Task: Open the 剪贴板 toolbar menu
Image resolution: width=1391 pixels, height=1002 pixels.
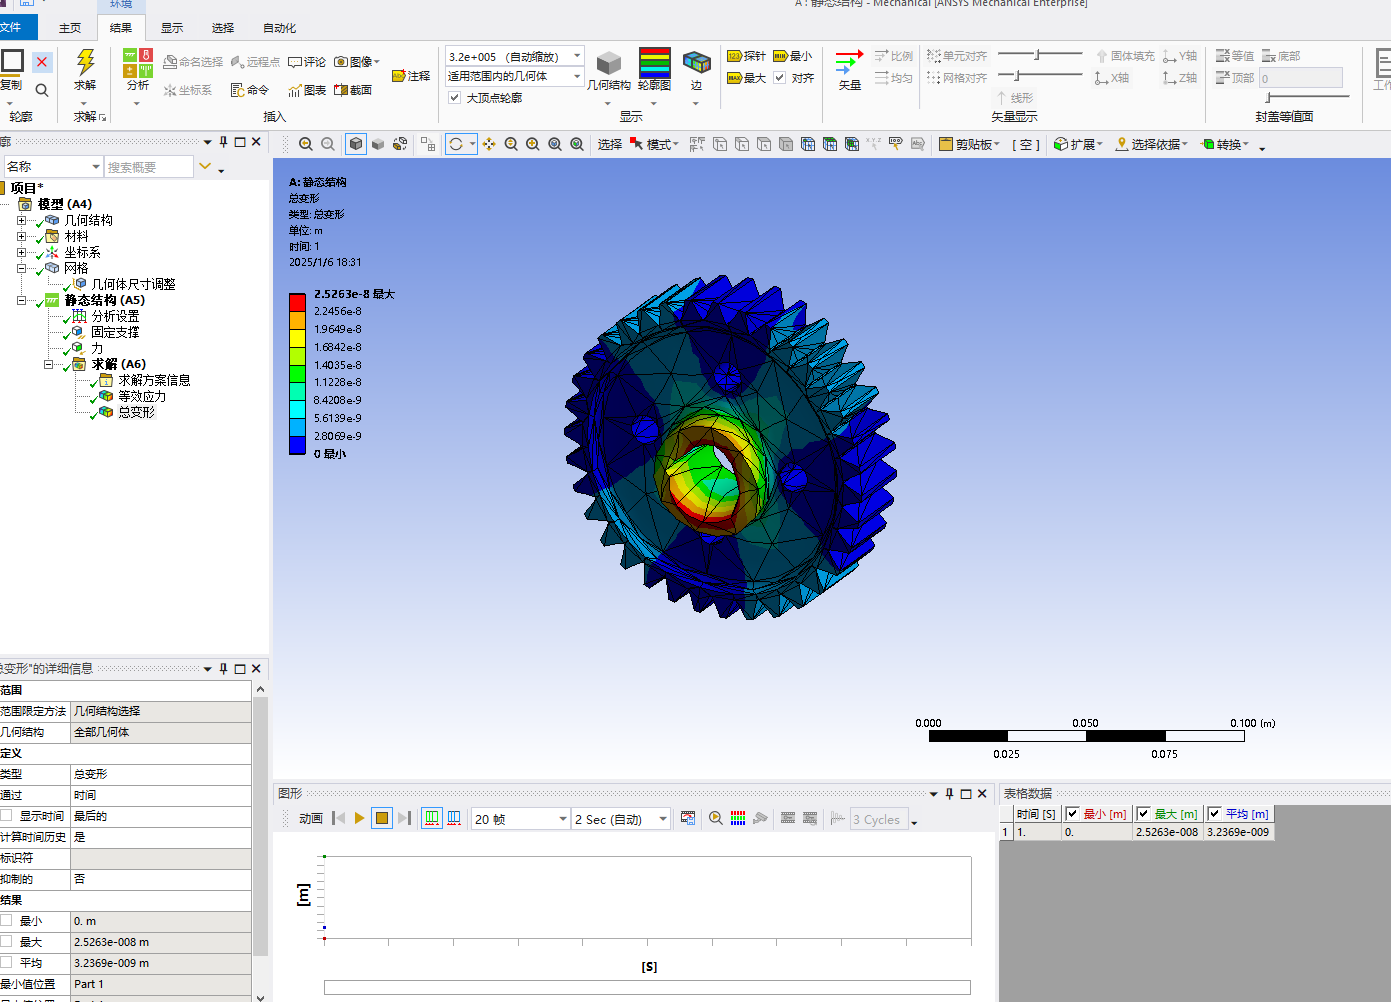Action: pos(969,144)
